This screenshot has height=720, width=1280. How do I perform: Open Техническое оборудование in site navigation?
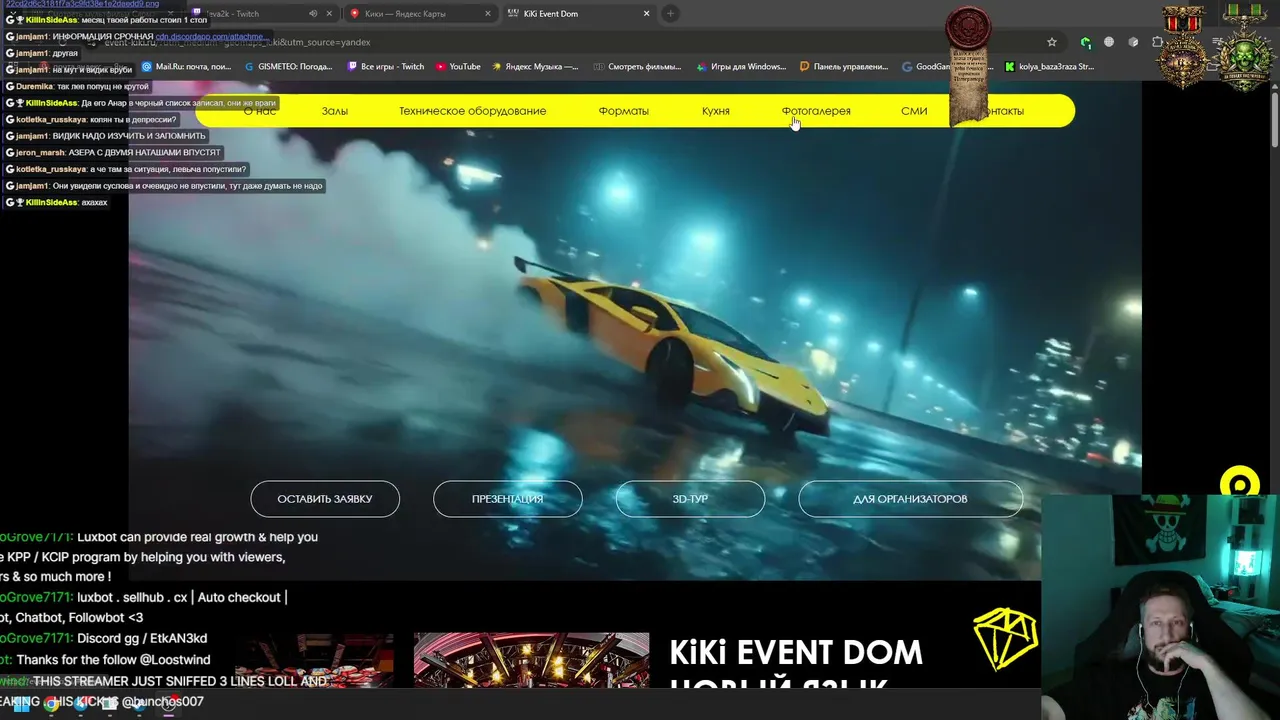click(472, 111)
